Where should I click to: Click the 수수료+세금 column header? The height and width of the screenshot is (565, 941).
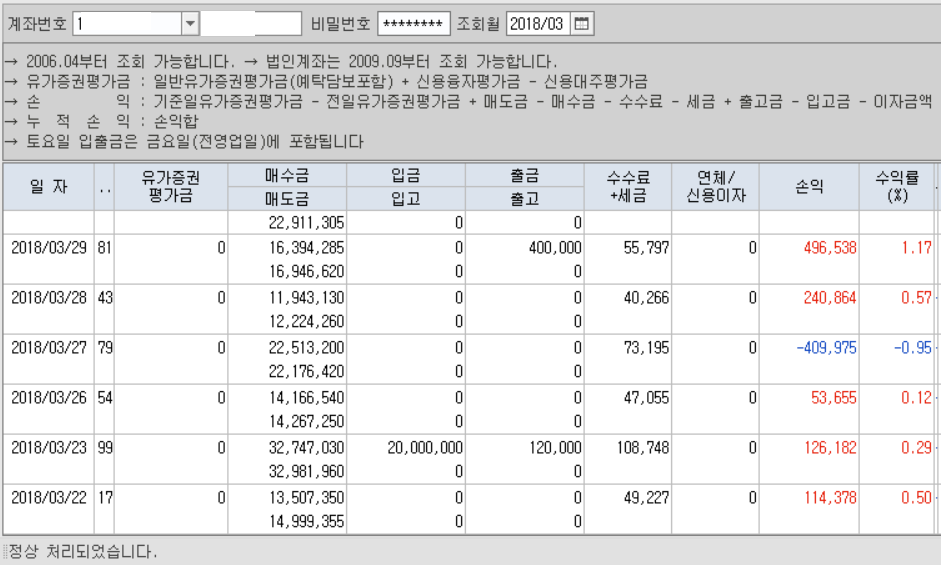[628, 187]
